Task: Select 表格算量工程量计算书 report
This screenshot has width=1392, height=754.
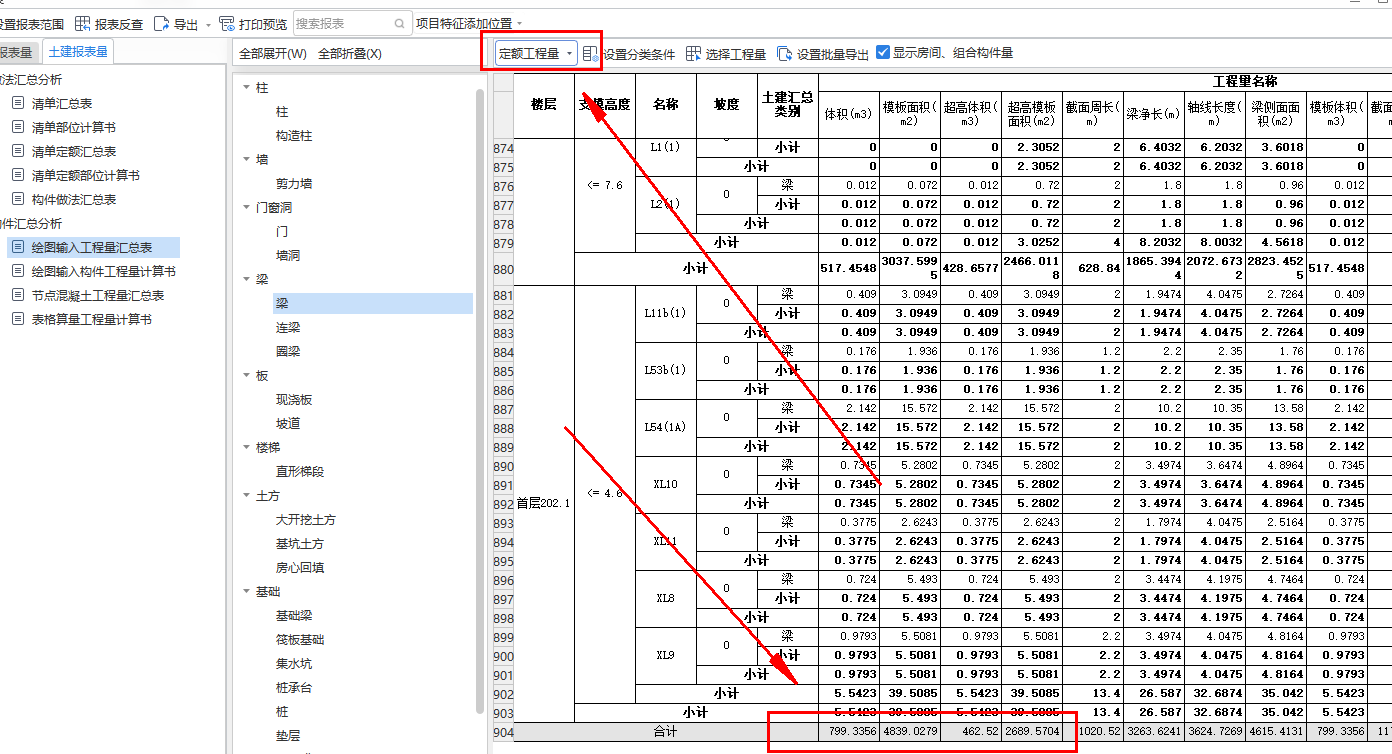Action: tap(92, 319)
